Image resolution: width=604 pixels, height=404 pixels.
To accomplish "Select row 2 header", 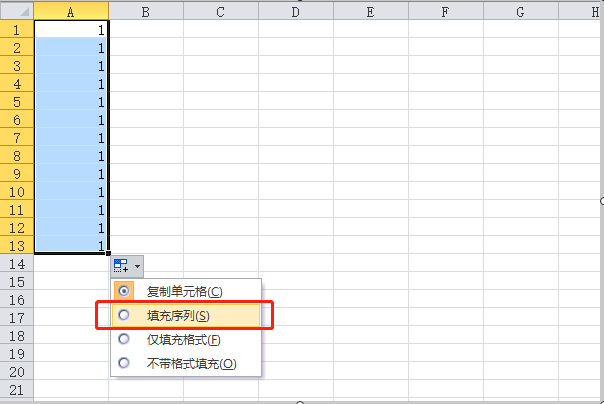I will pos(17,47).
